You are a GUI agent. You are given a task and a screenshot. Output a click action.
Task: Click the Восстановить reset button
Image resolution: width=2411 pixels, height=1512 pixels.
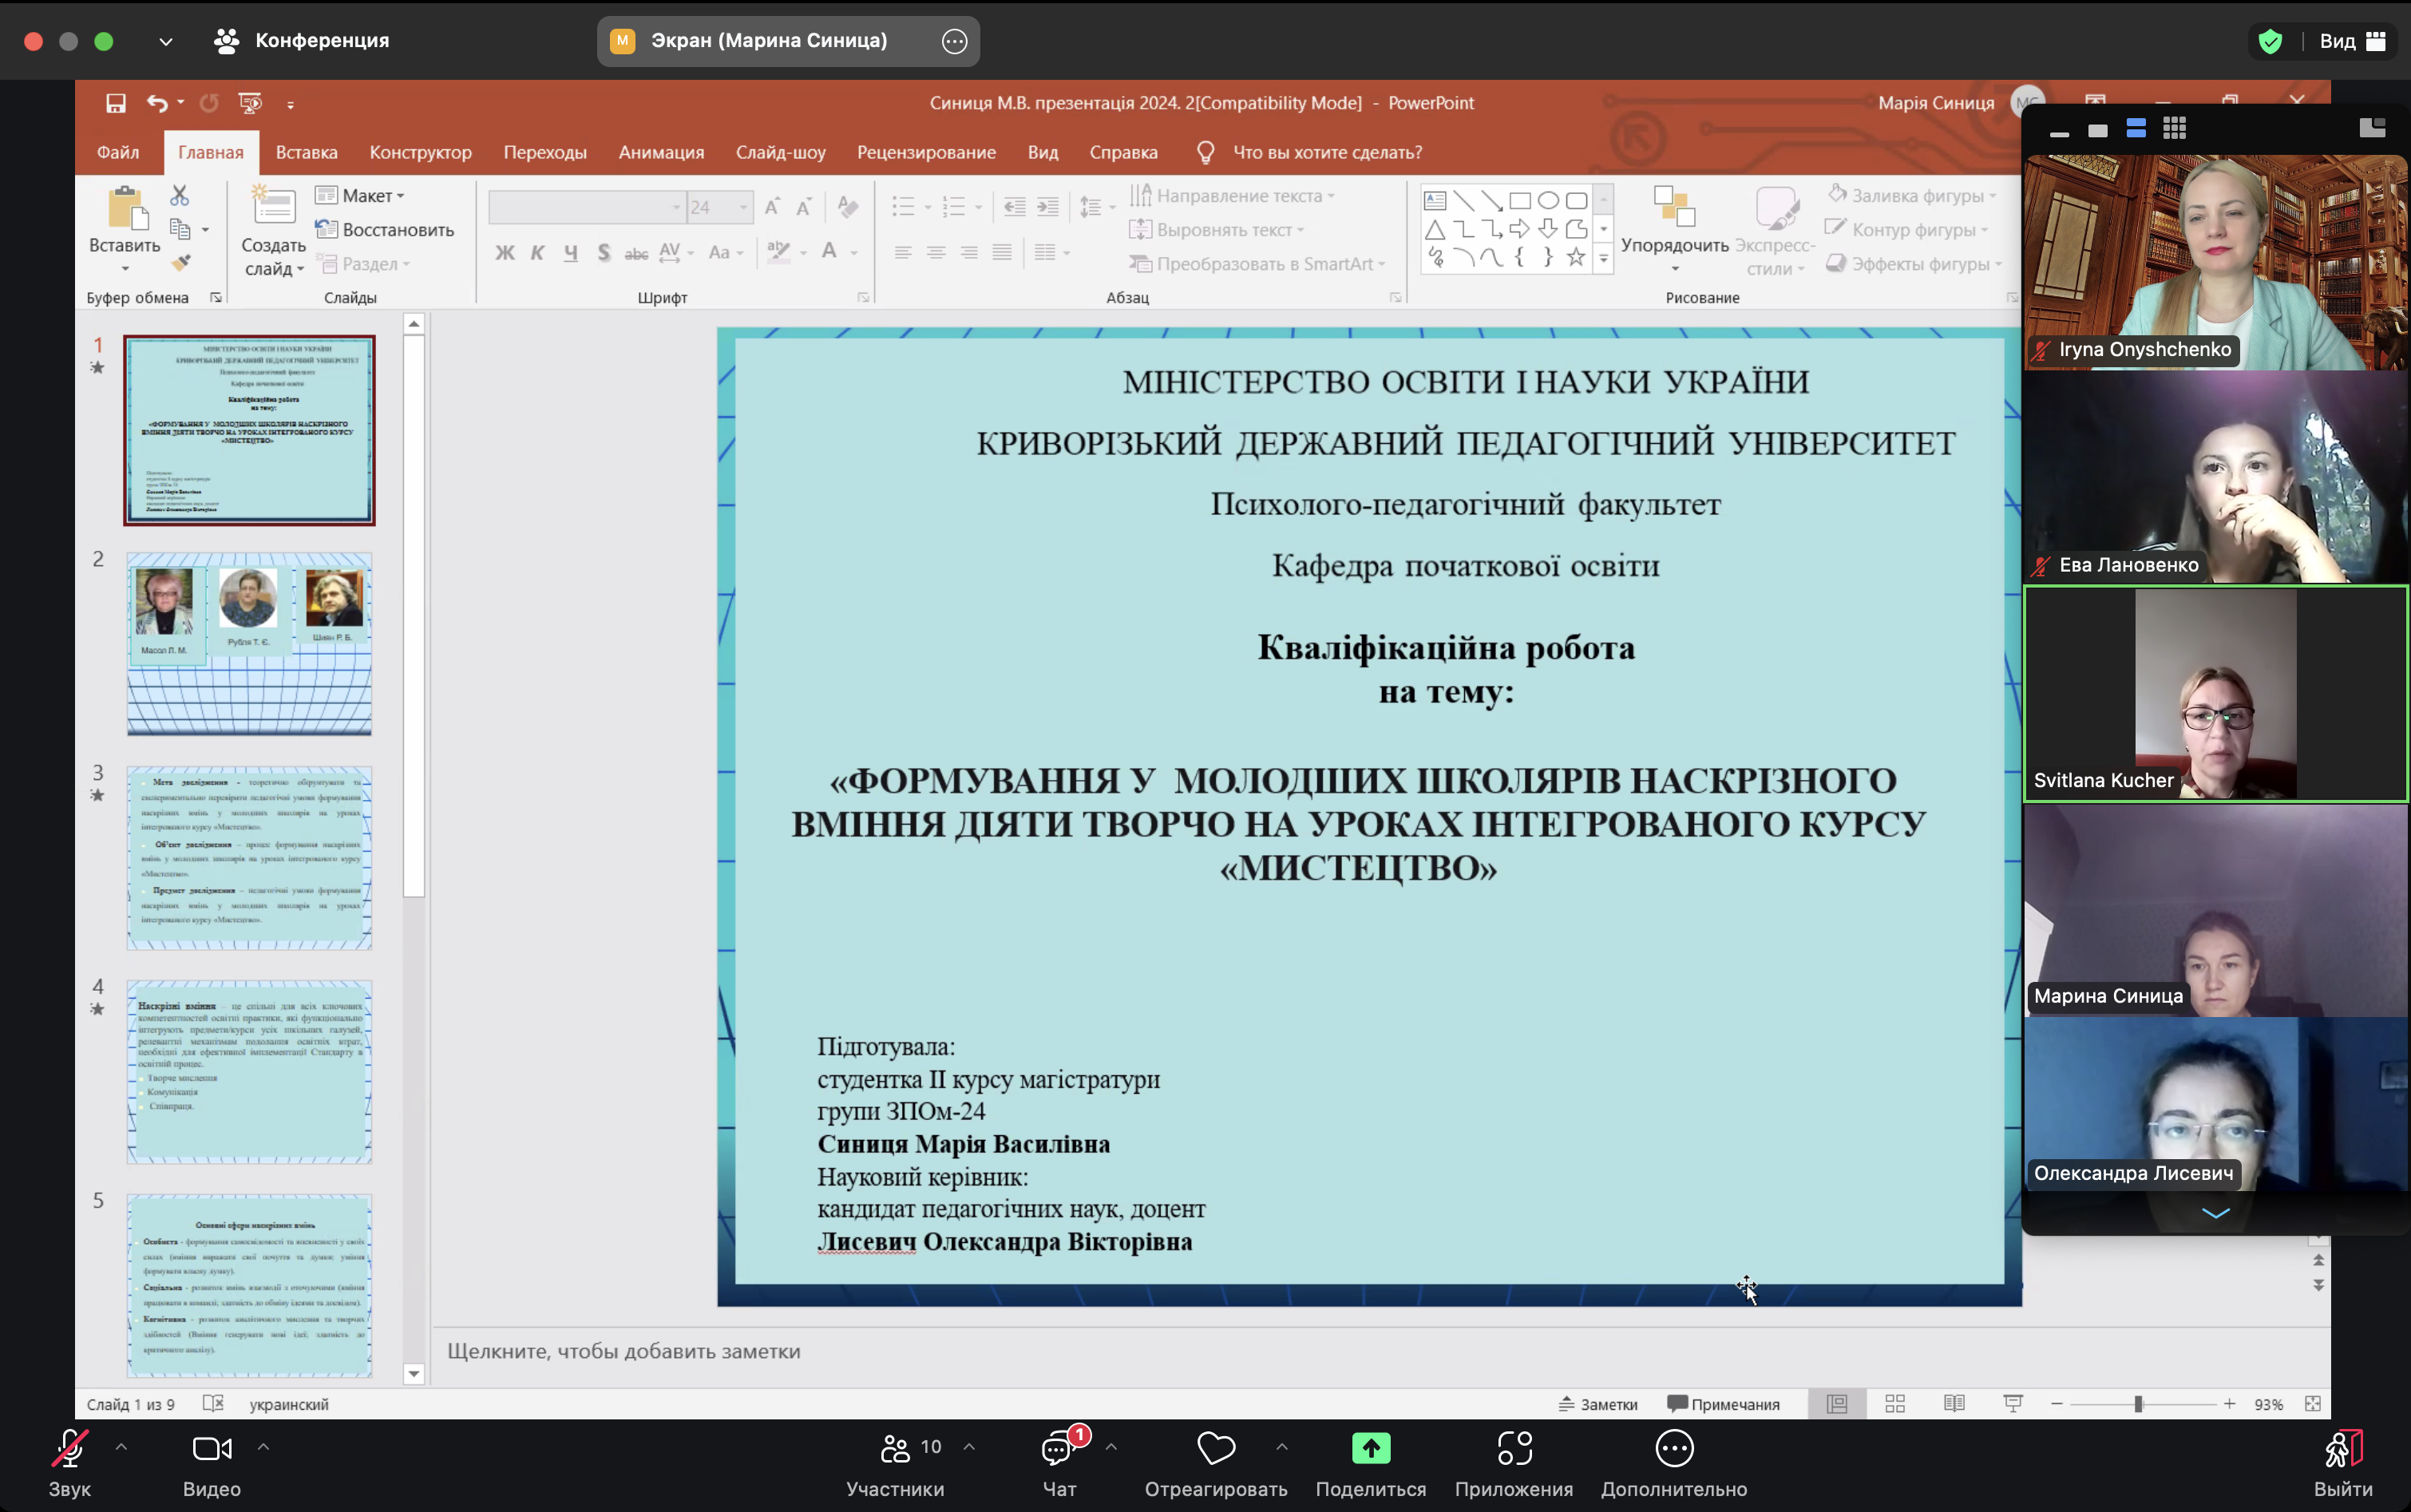click(386, 230)
